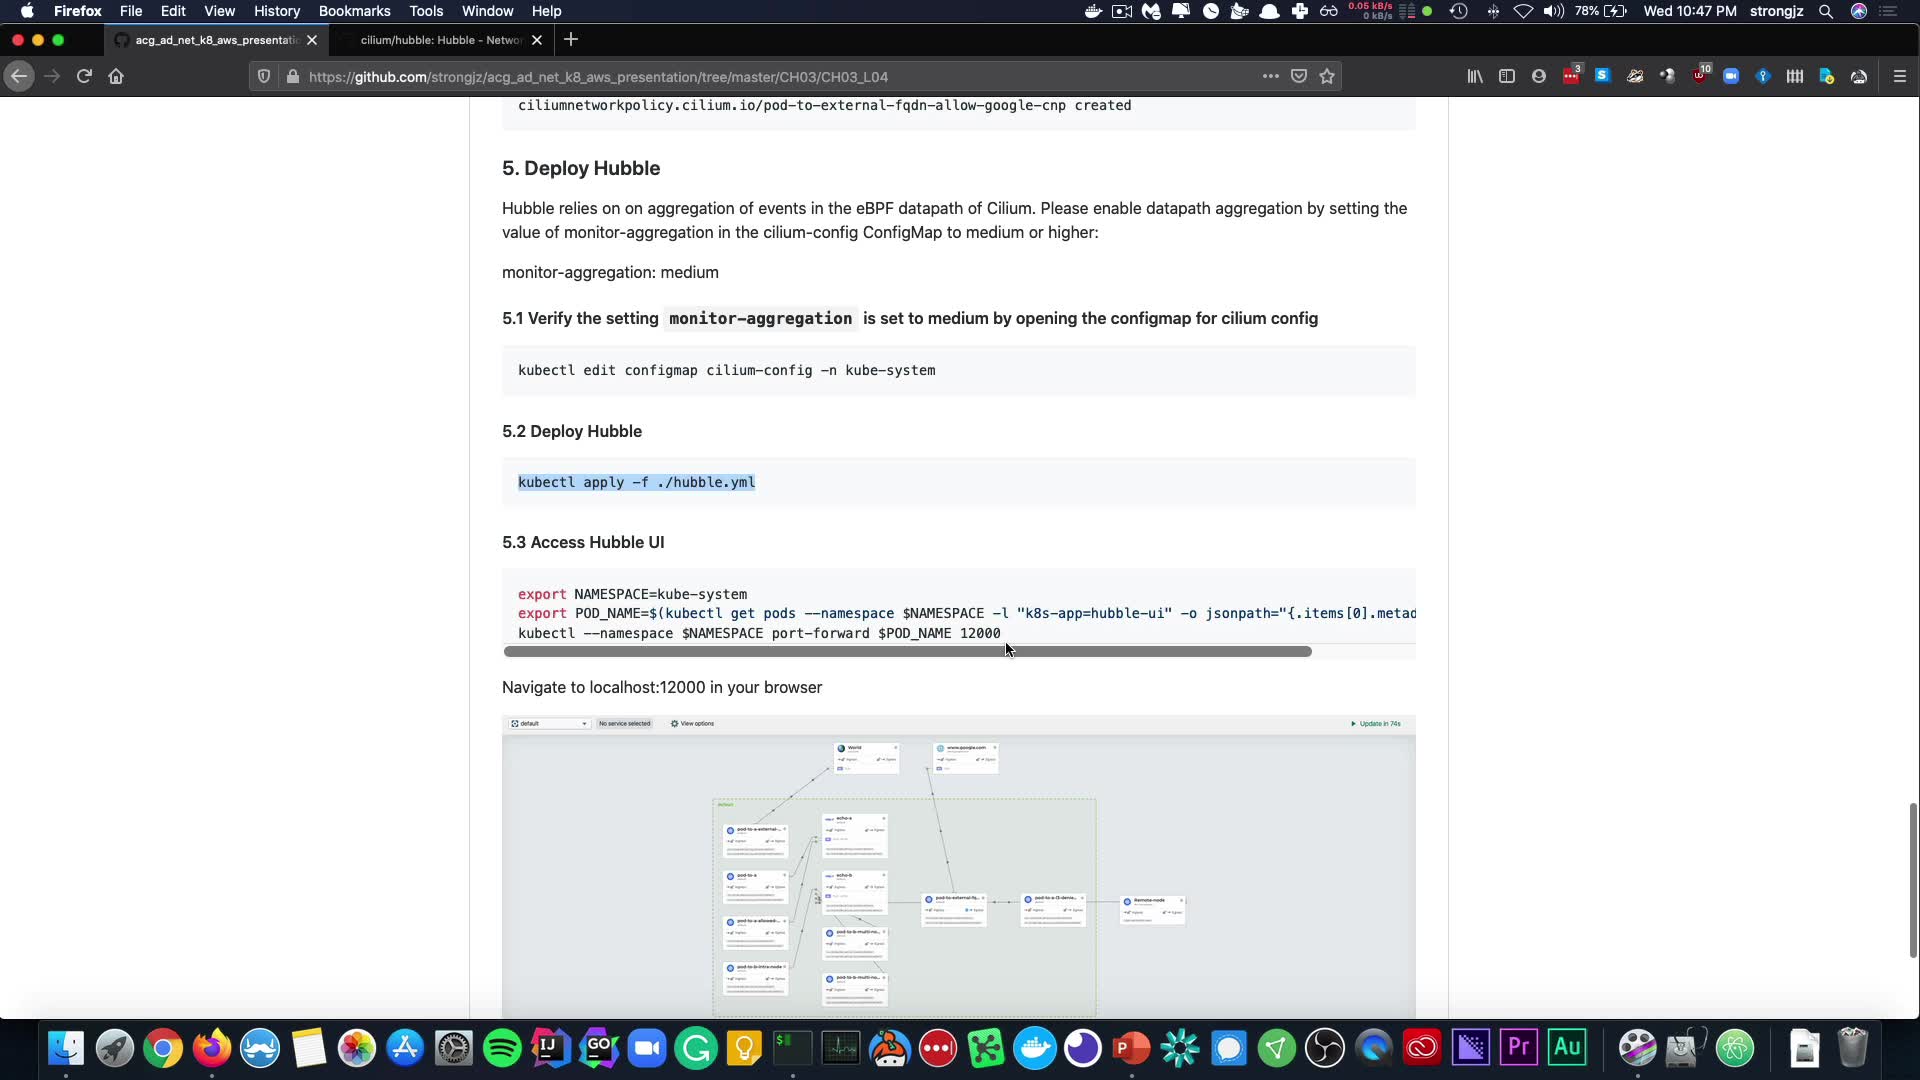The width and height of the screenshot is (1920, 1080).
Task: Open the Bookmarks menu
Action: click(x=354, y=11)
